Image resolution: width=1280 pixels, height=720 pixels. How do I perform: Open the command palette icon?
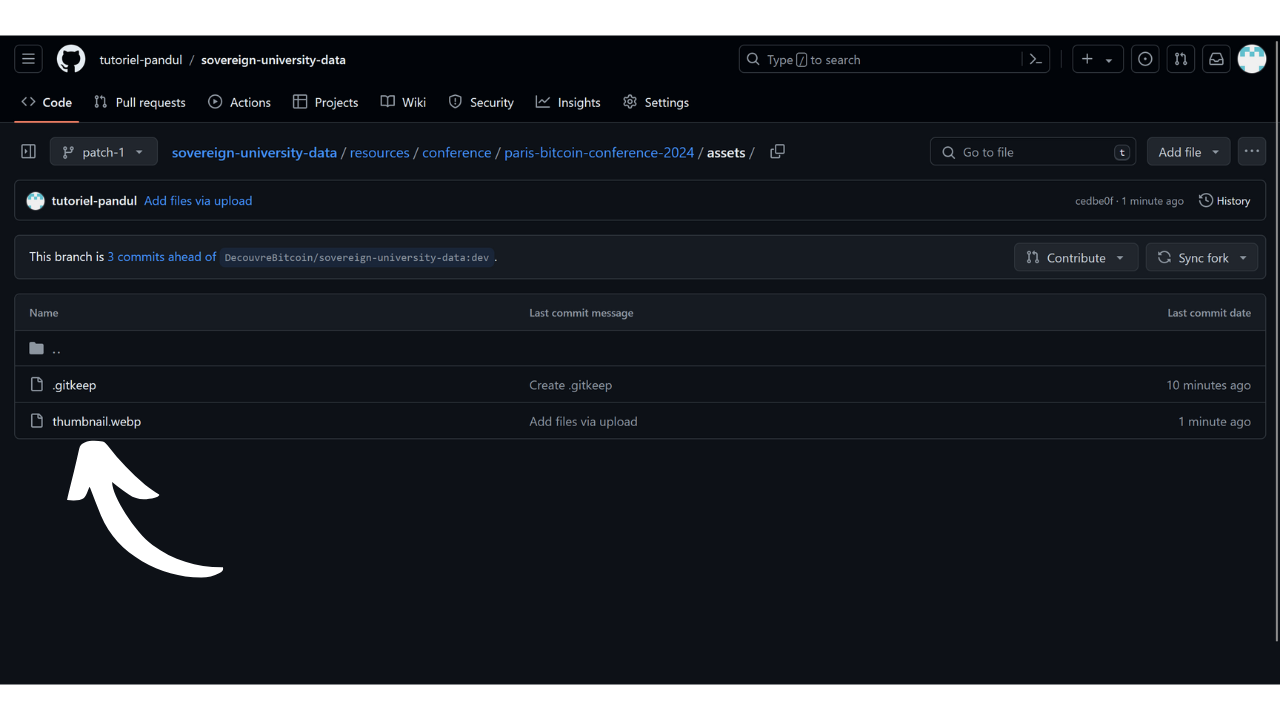[1036, 59]
